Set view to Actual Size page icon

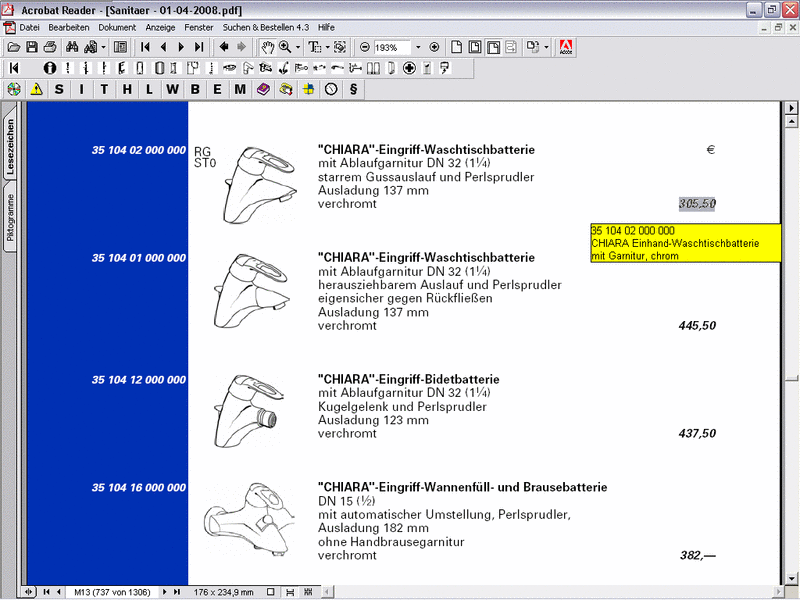tap(457, 47)
